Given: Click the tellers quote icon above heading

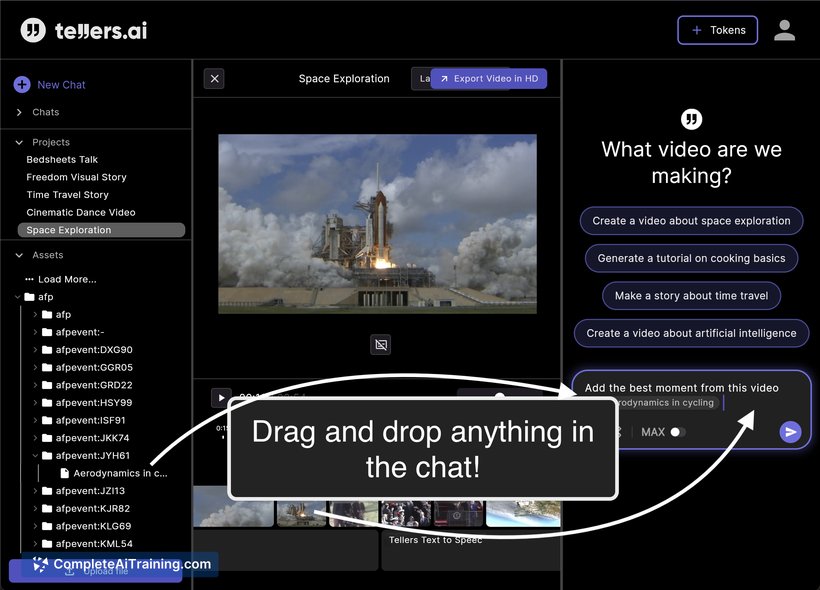Looking at the screenshot, I should tap(691, 119).
